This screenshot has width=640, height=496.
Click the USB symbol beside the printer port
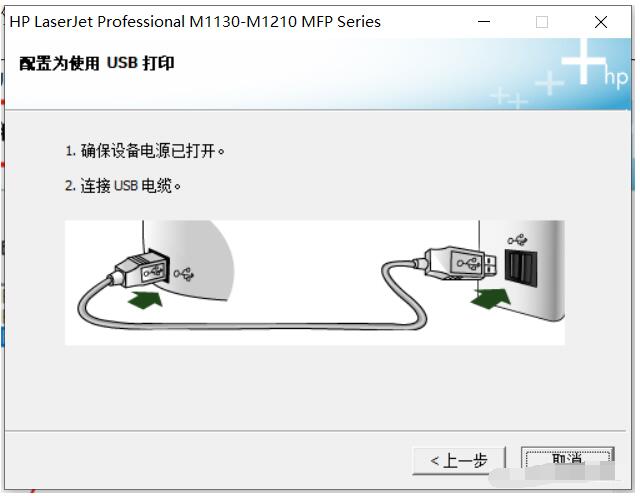point(184,274)
